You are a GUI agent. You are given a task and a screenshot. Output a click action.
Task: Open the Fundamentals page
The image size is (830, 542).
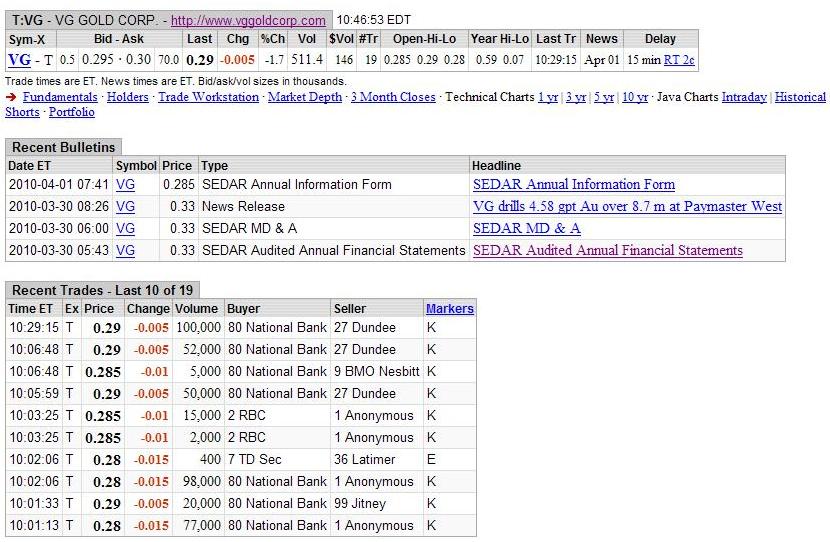coord(60,97)
